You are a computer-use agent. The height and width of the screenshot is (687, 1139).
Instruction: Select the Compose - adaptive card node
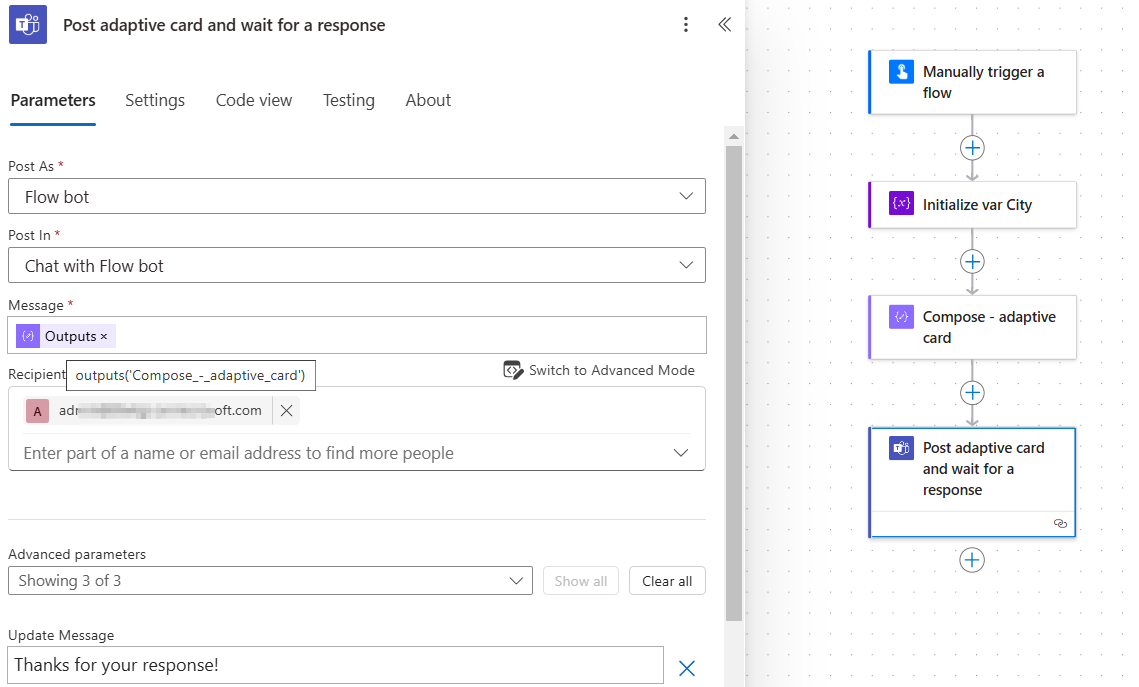(972, 327)
